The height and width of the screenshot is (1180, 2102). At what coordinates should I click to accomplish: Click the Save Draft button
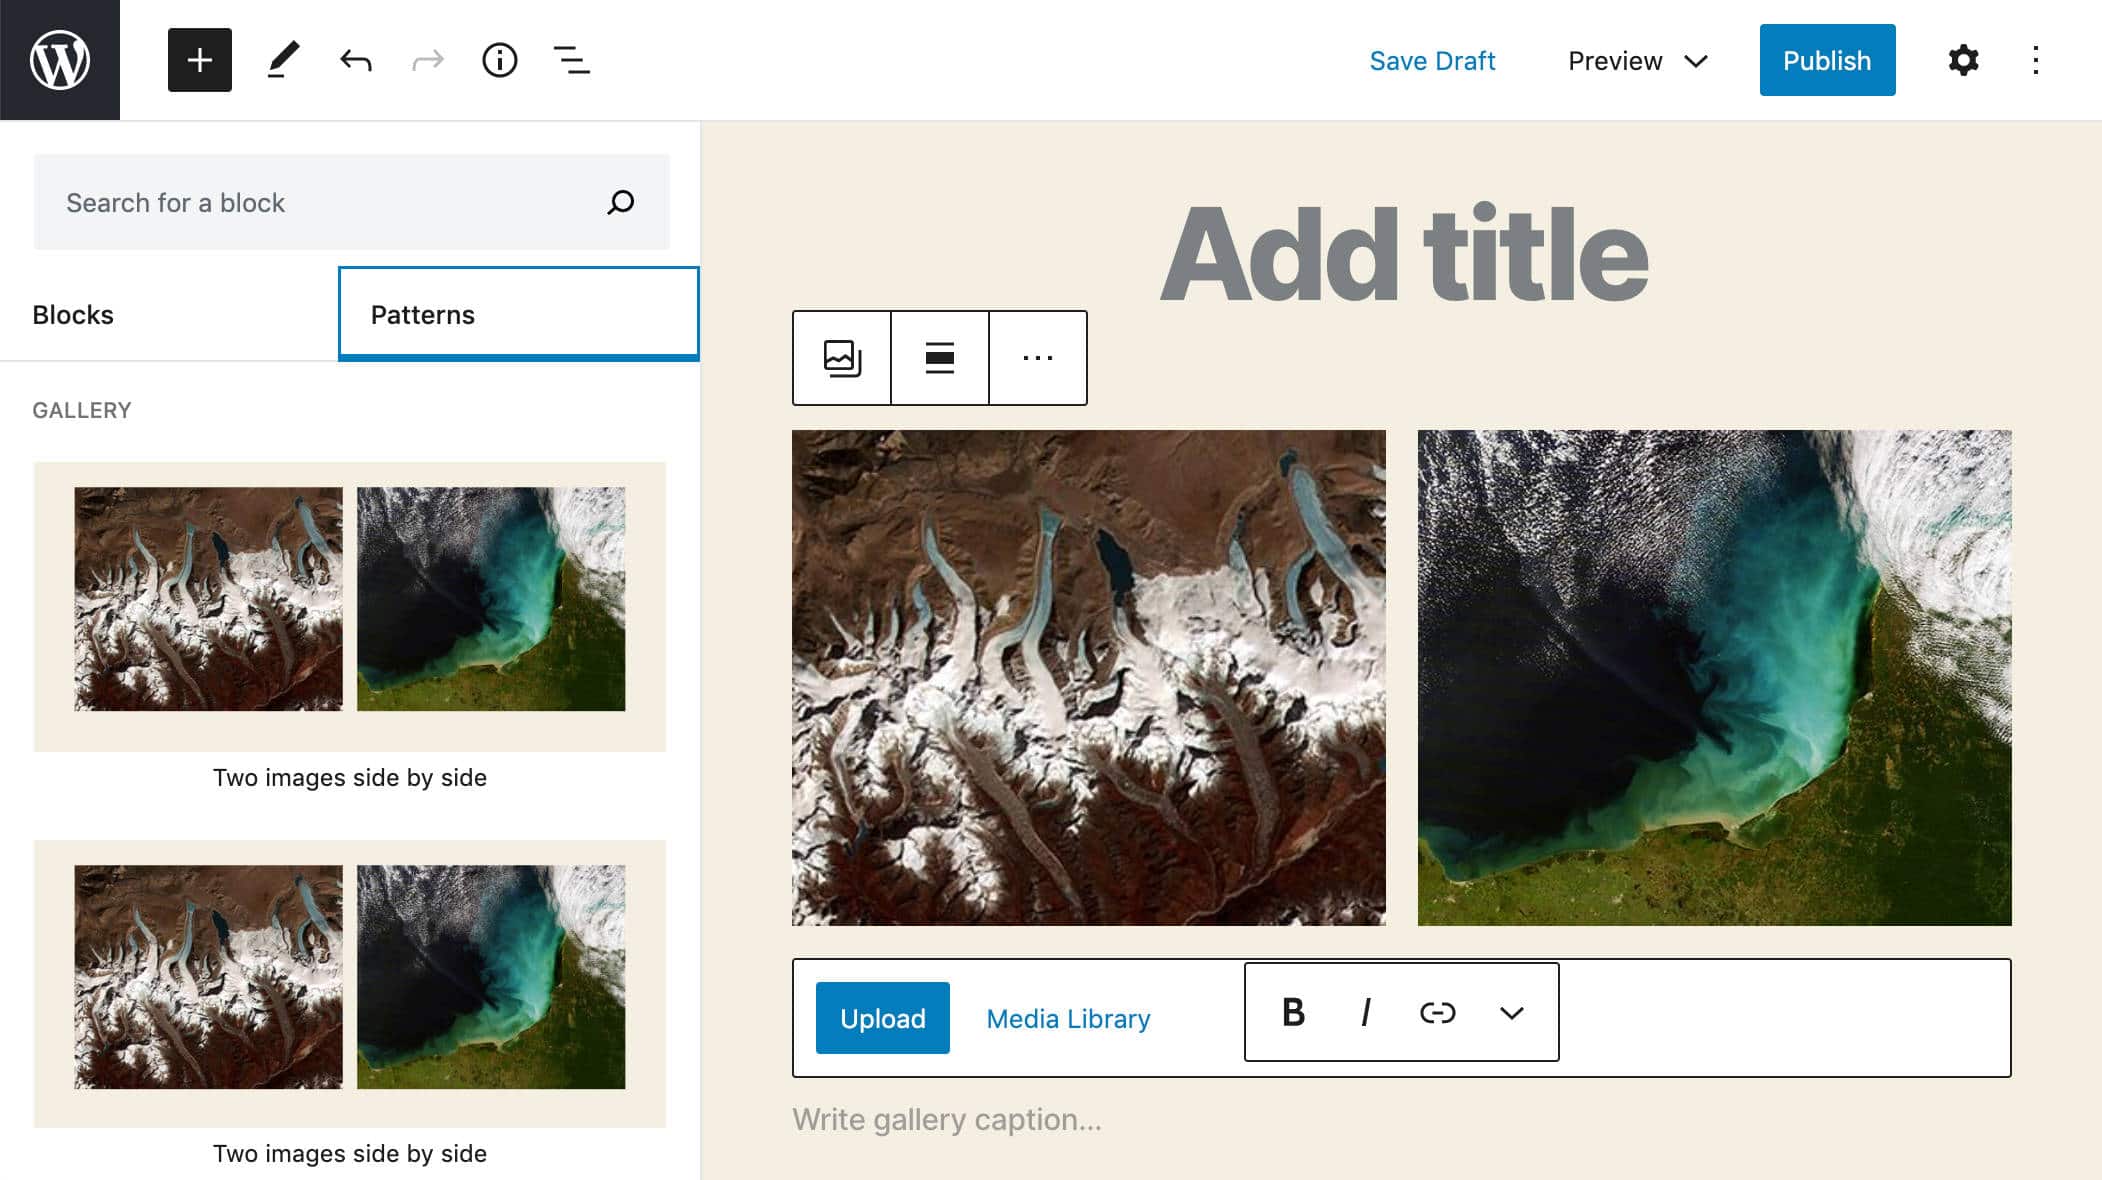[1432, 59]
